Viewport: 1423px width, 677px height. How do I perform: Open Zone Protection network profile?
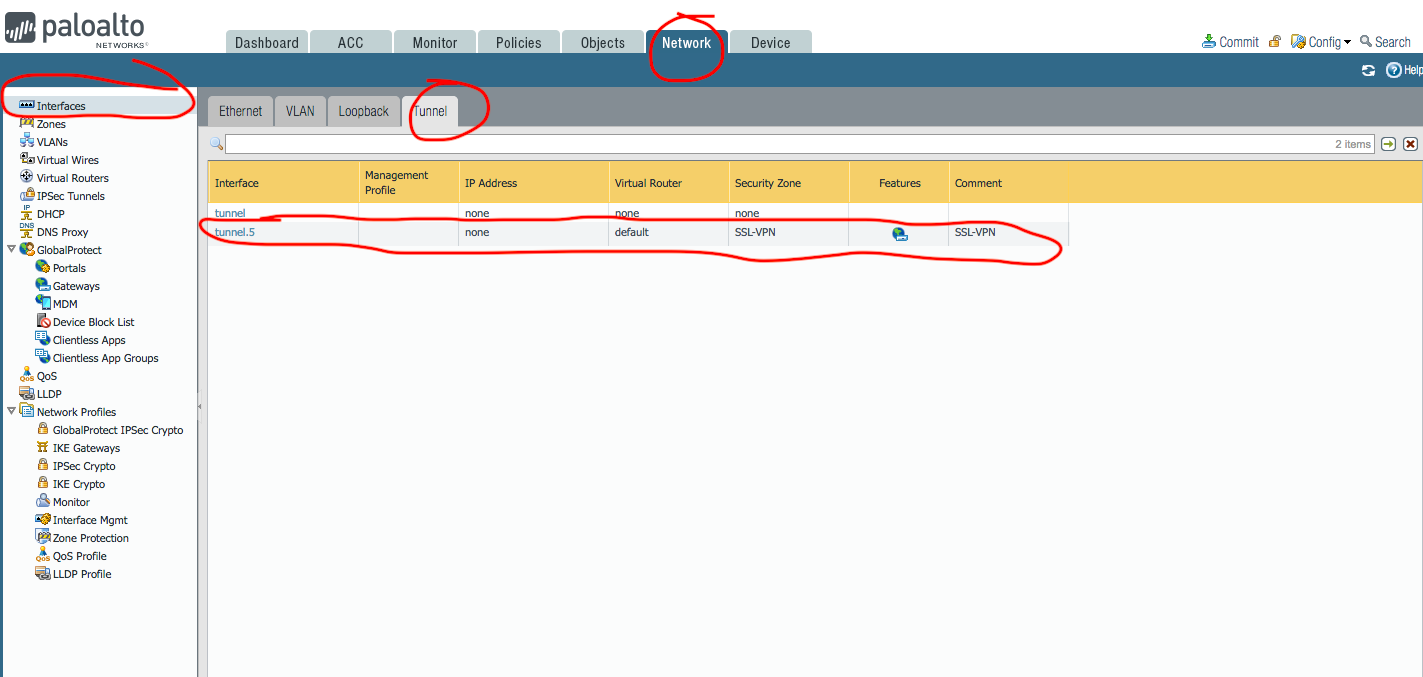pos(90,538)
